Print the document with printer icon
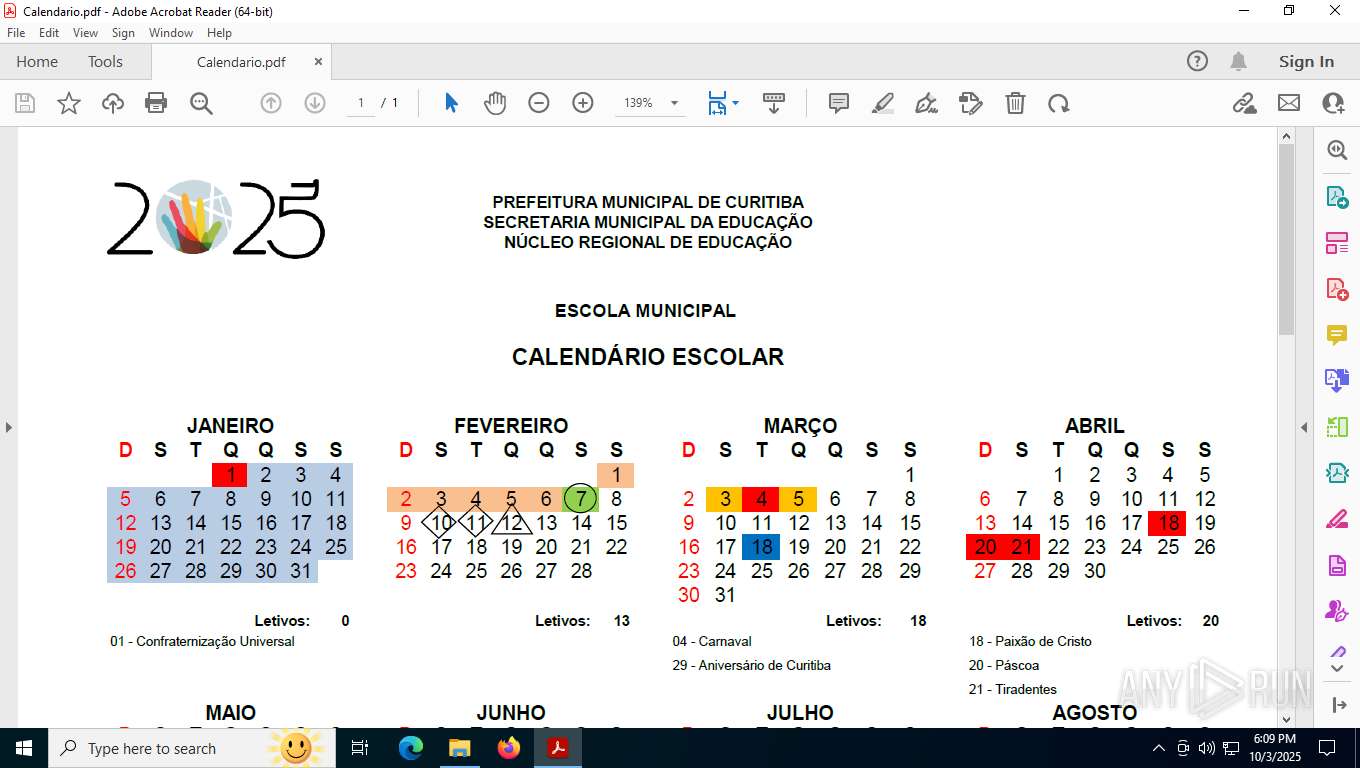Image resolution: width=1360 pixels, height=768 pixels. point(156,103)
